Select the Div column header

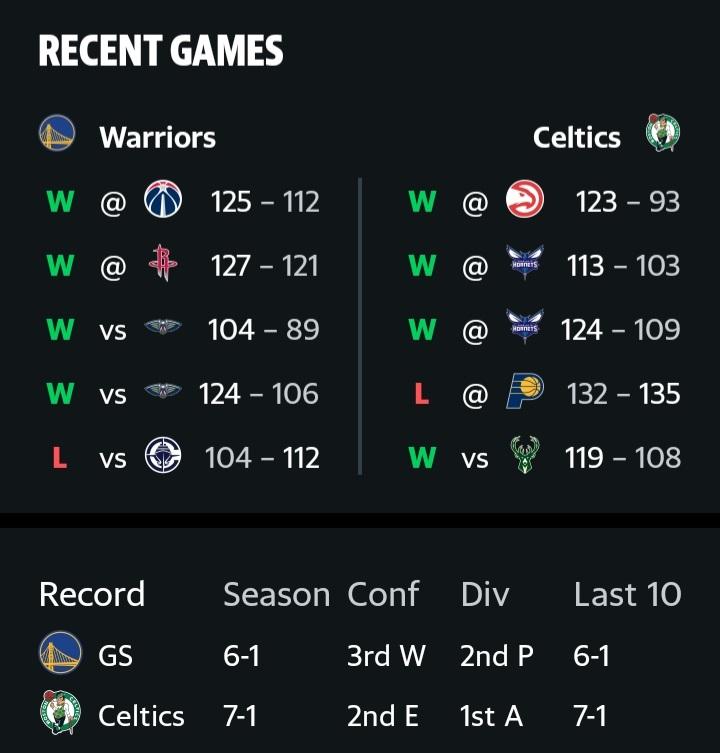pyautogui.click(x=485, y=595)
